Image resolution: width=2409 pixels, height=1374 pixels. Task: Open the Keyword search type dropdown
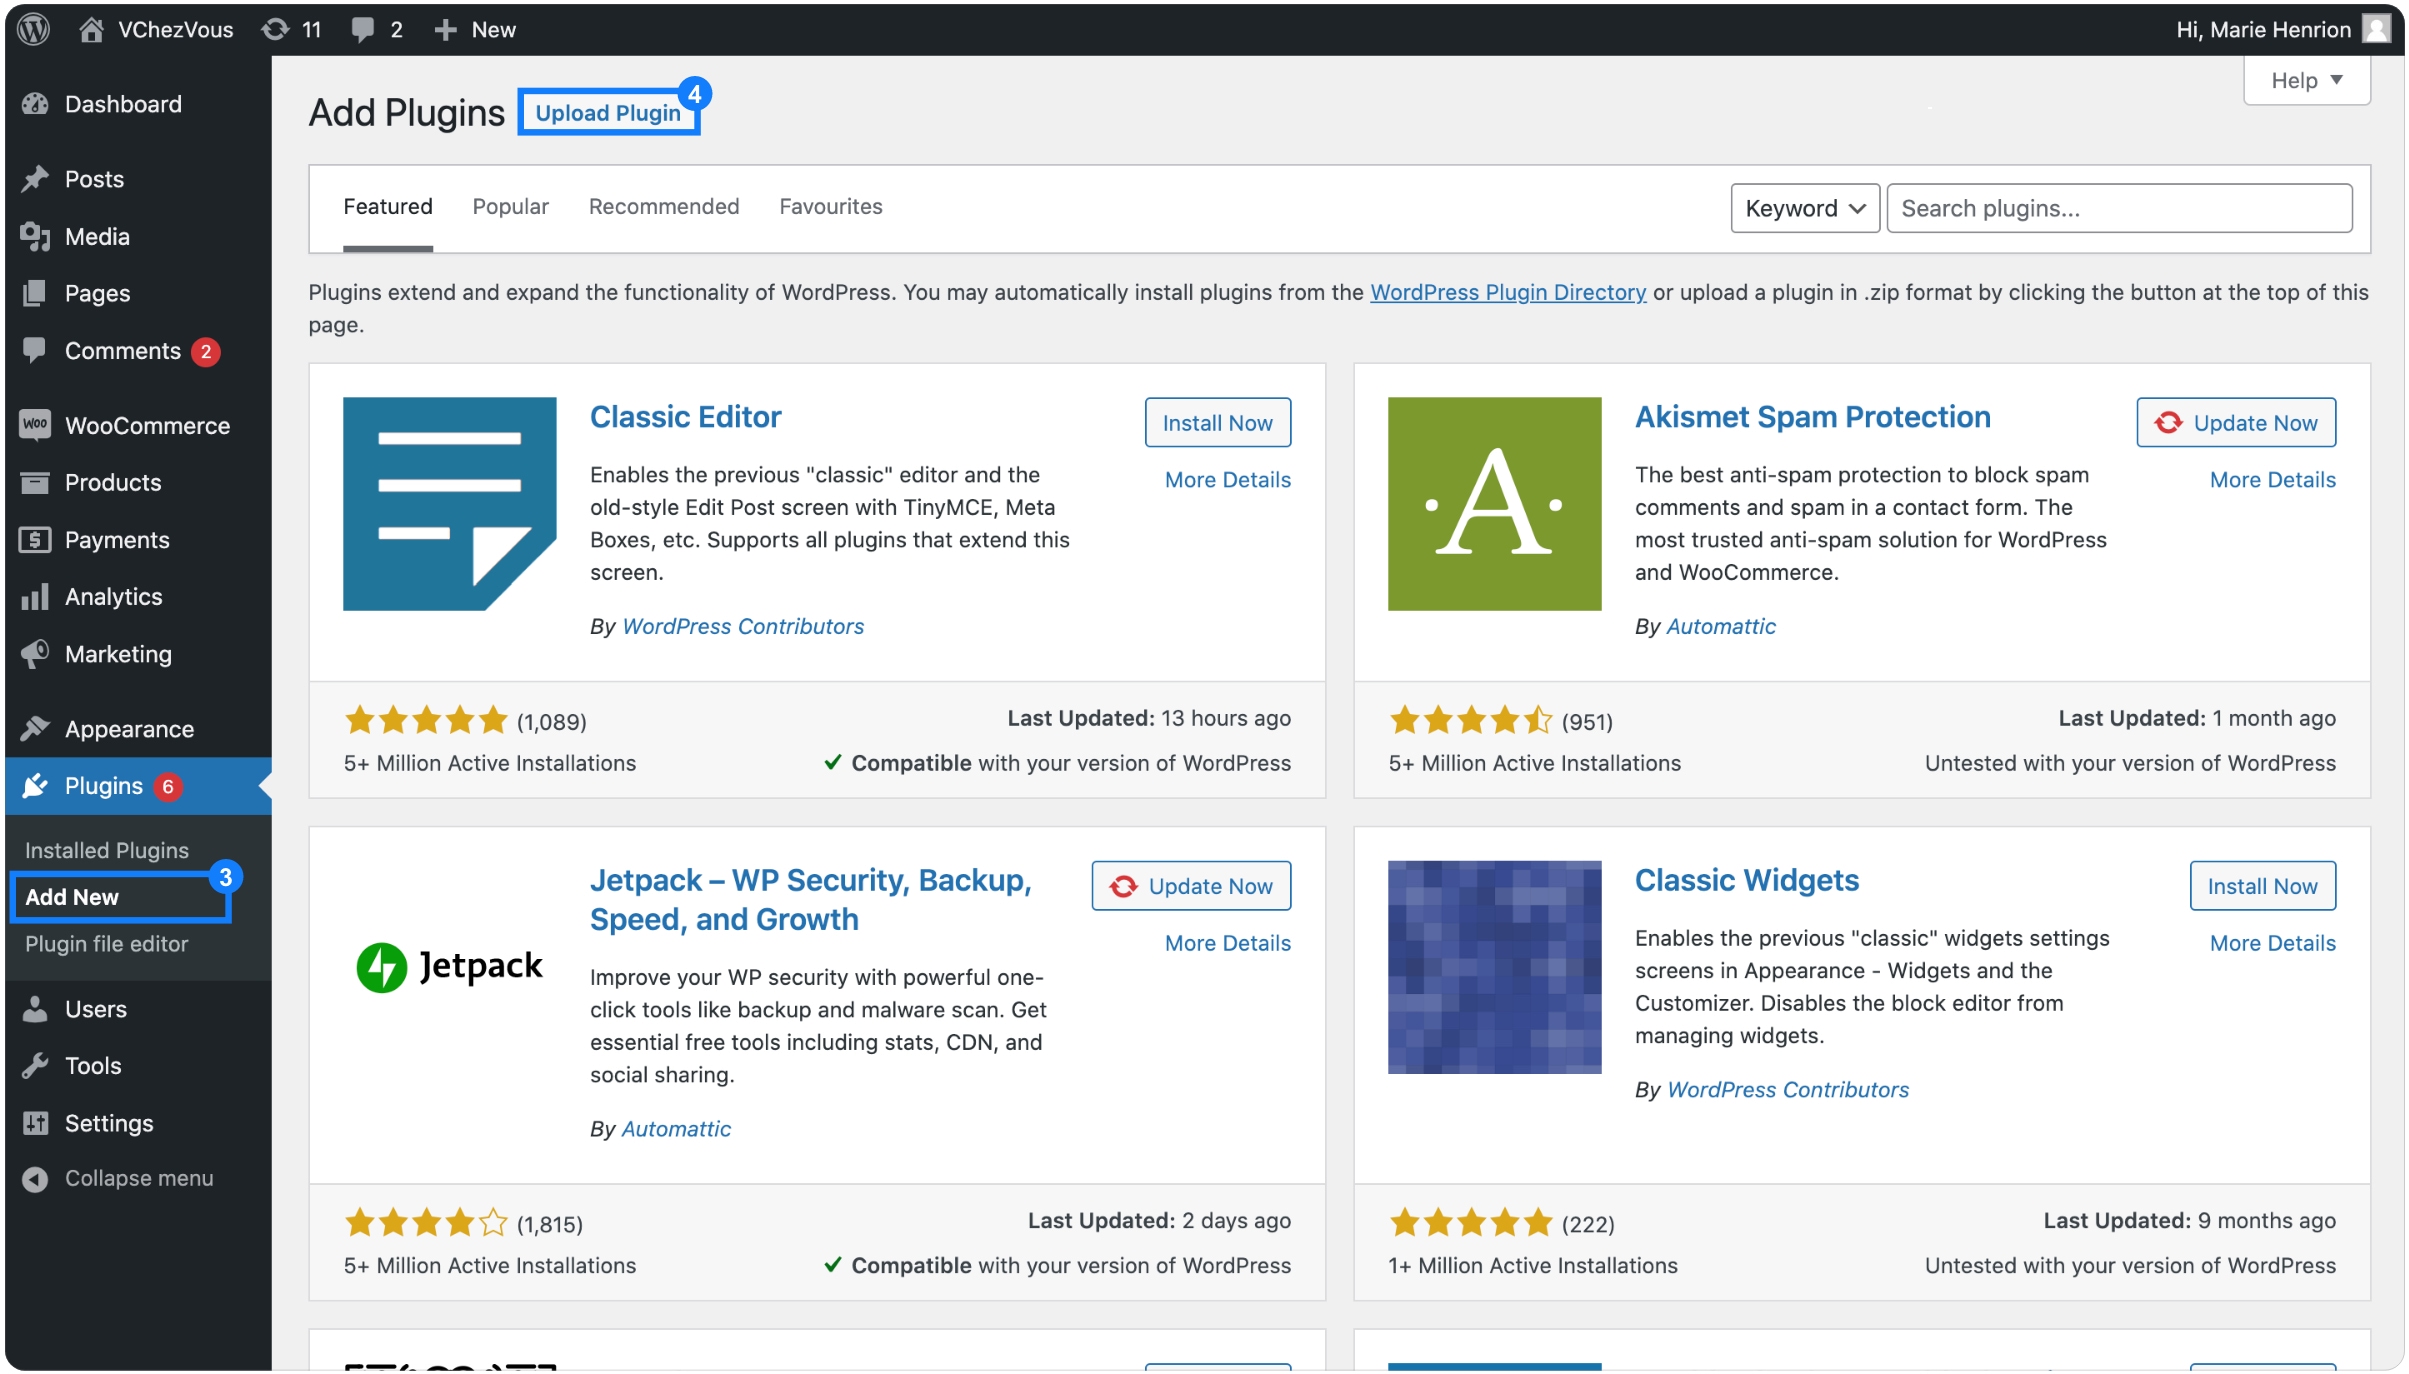click(x=1805, y=208)
